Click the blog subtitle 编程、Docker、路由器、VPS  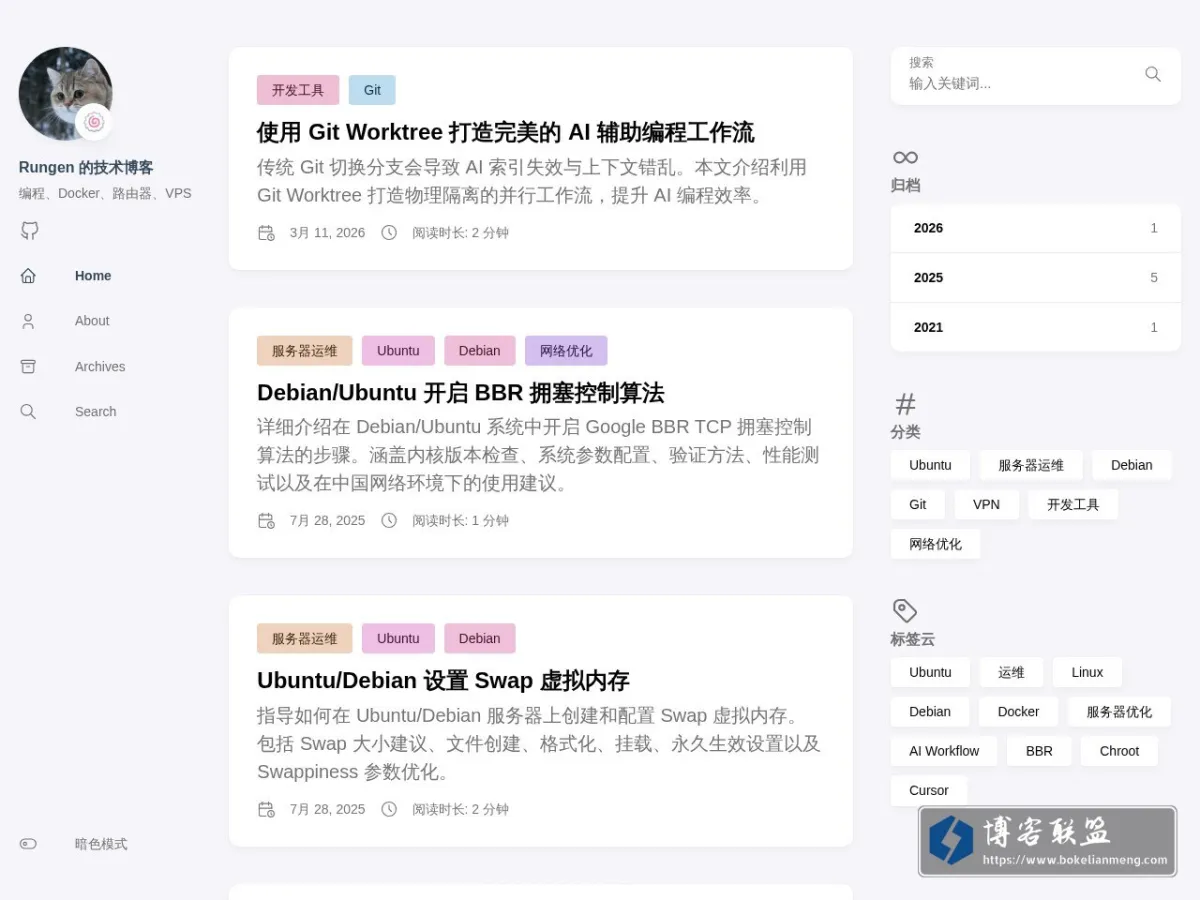click(x=105, y=194)
